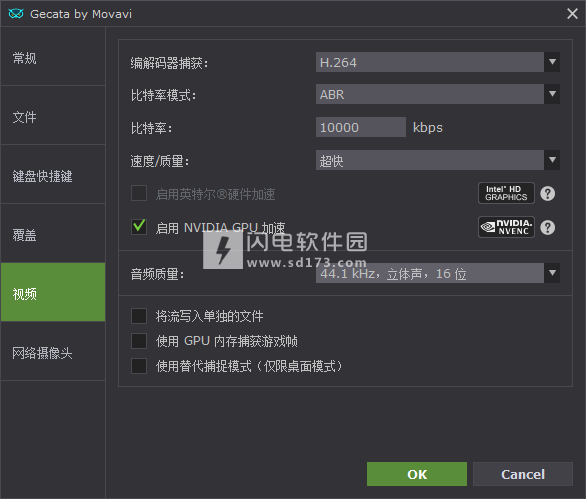Click the Gecata by Movavi title text
The height and width of the screenshot is (499, 586).
[x=81, y=14]
